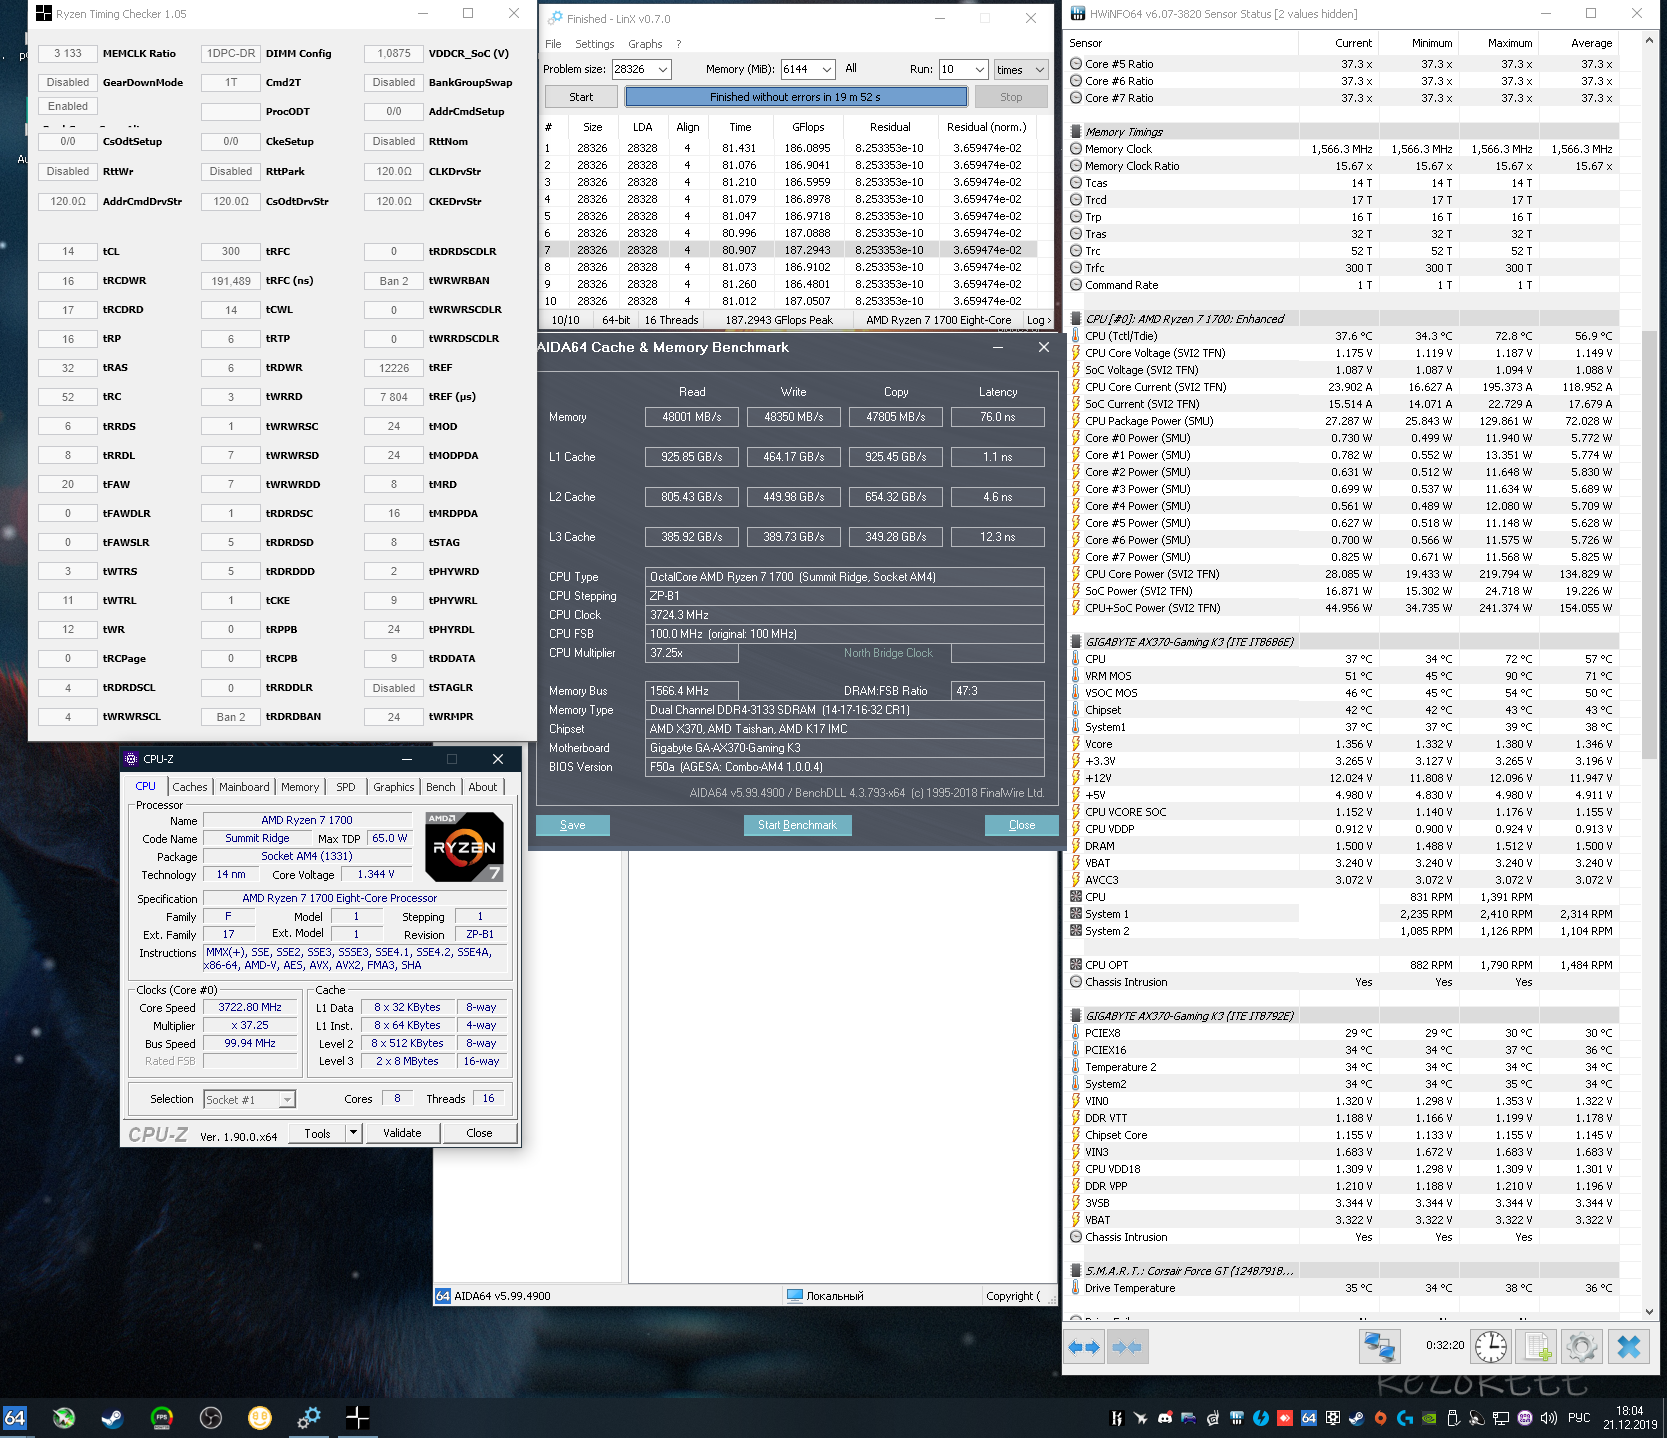Screen dimensions: 1667x1438
Task: Open MSI Afterburner jet icon on taskbar
Action: 64,1417
